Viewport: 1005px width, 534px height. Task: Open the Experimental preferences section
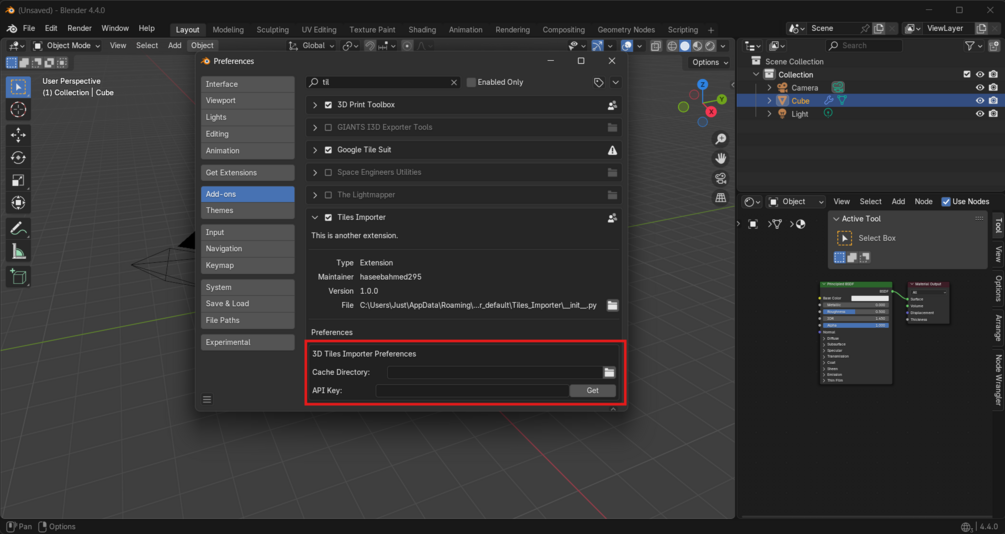pos(247,342)
